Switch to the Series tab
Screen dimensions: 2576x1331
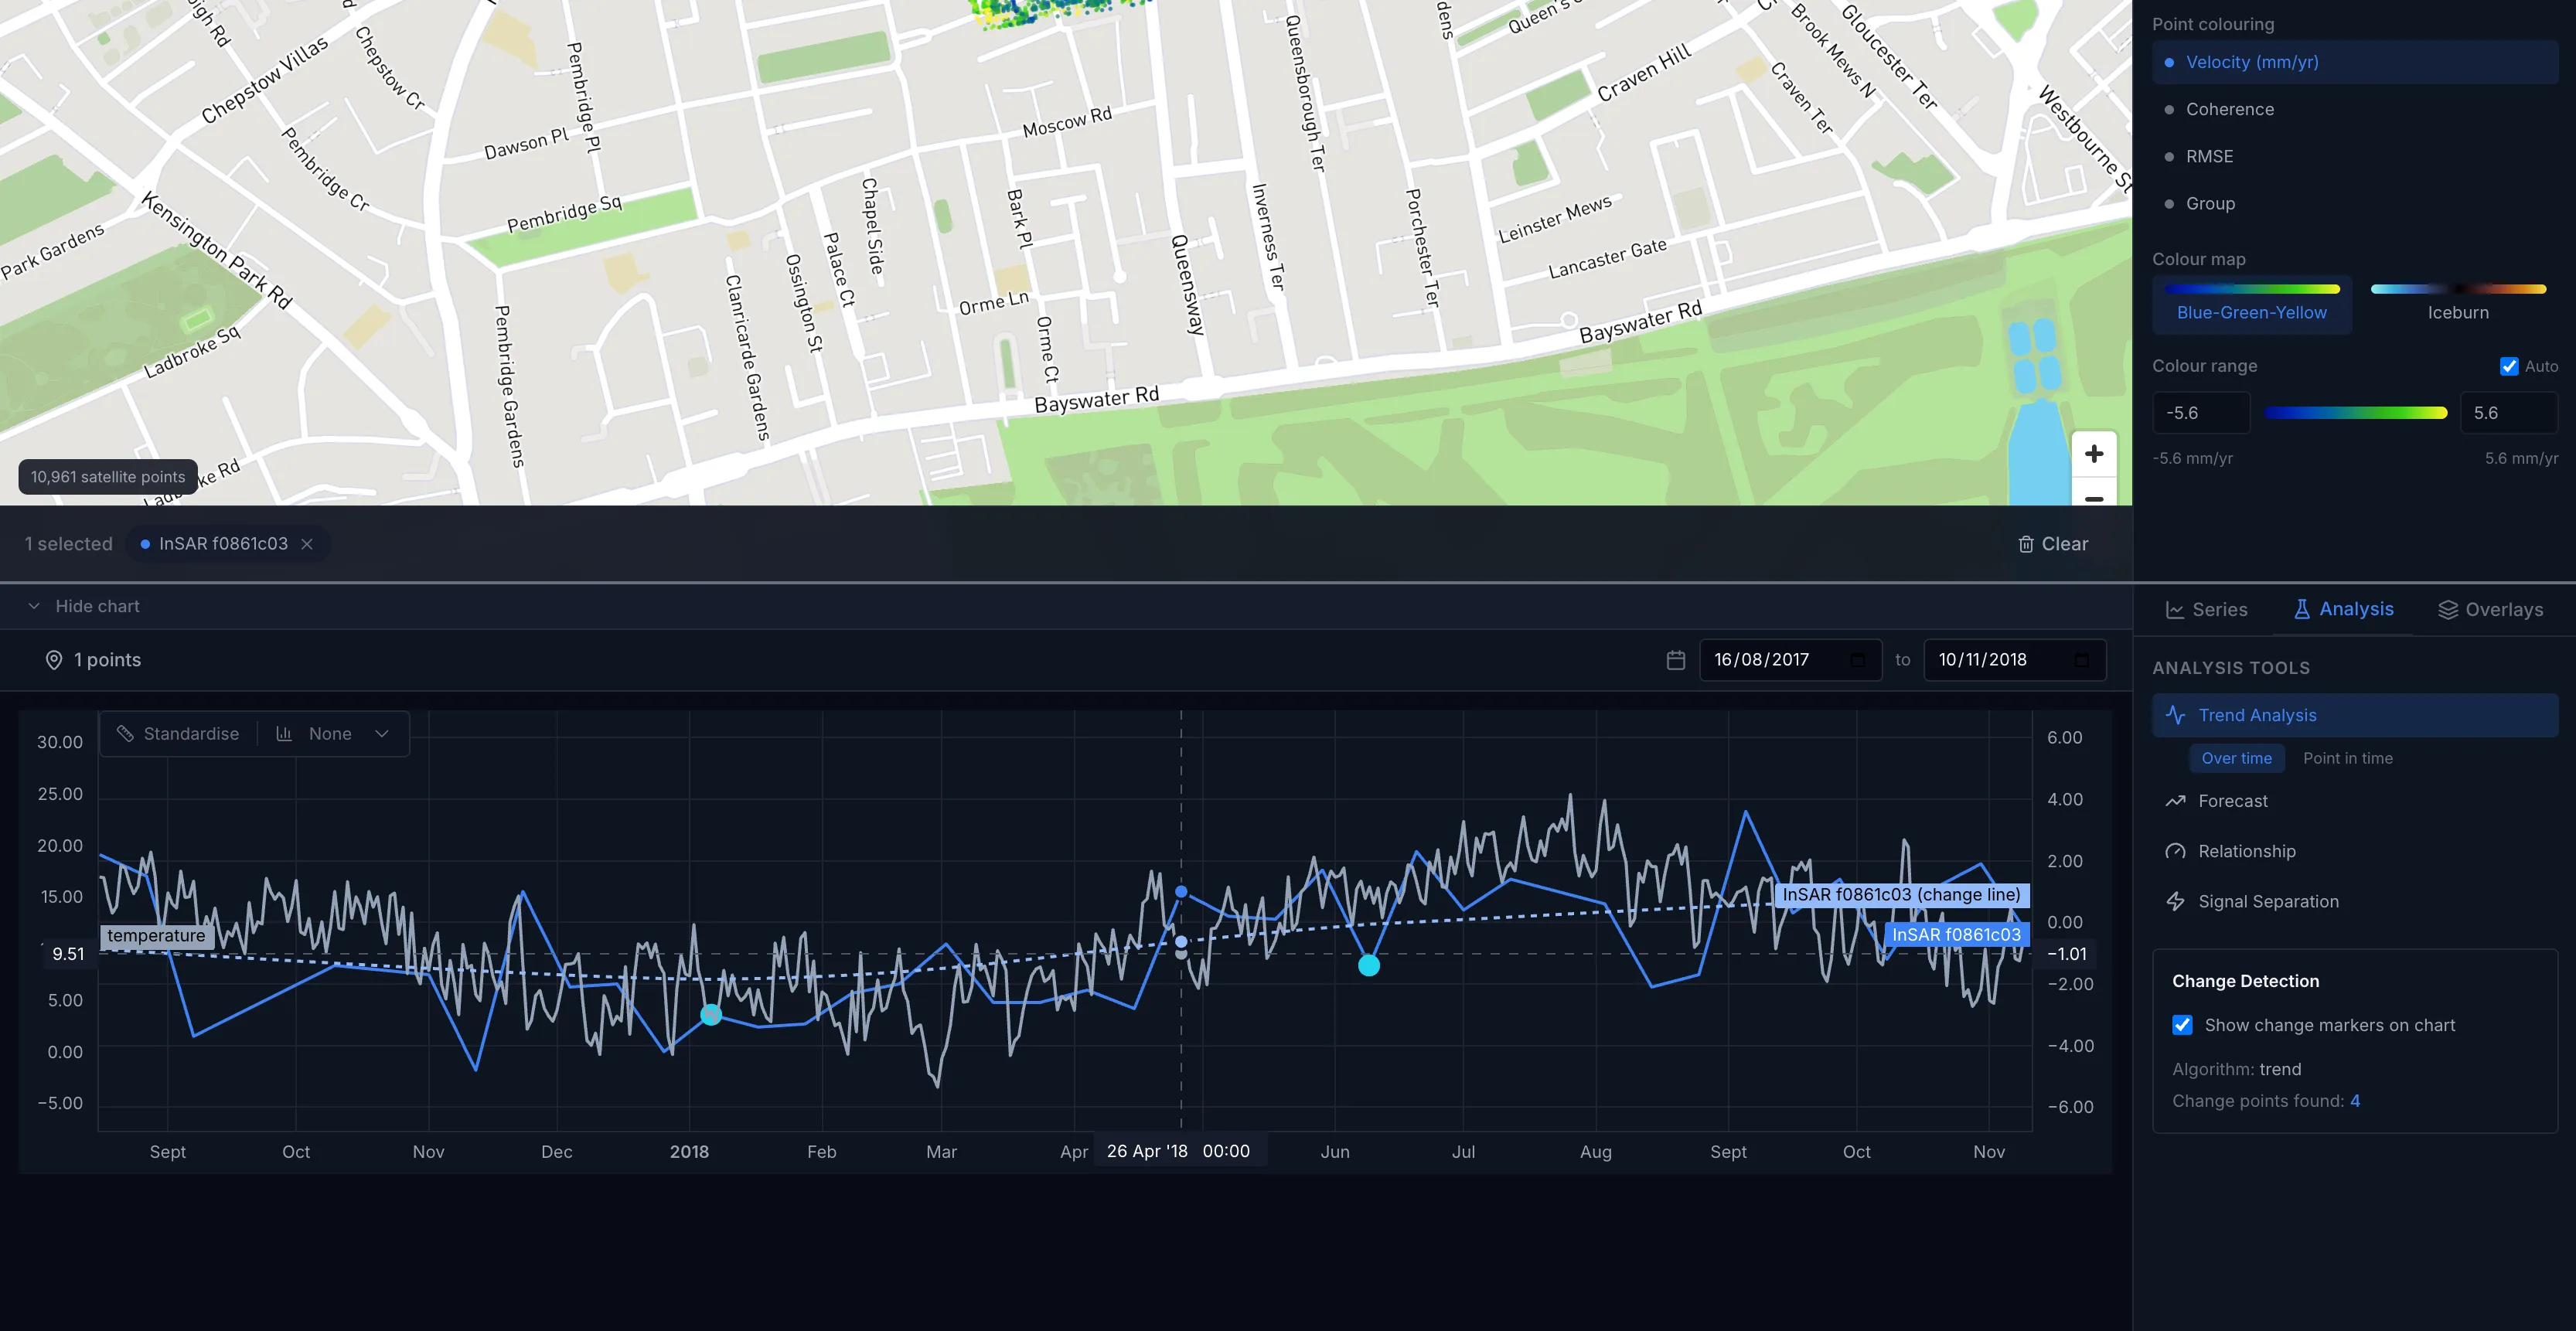coord(2206,610)
